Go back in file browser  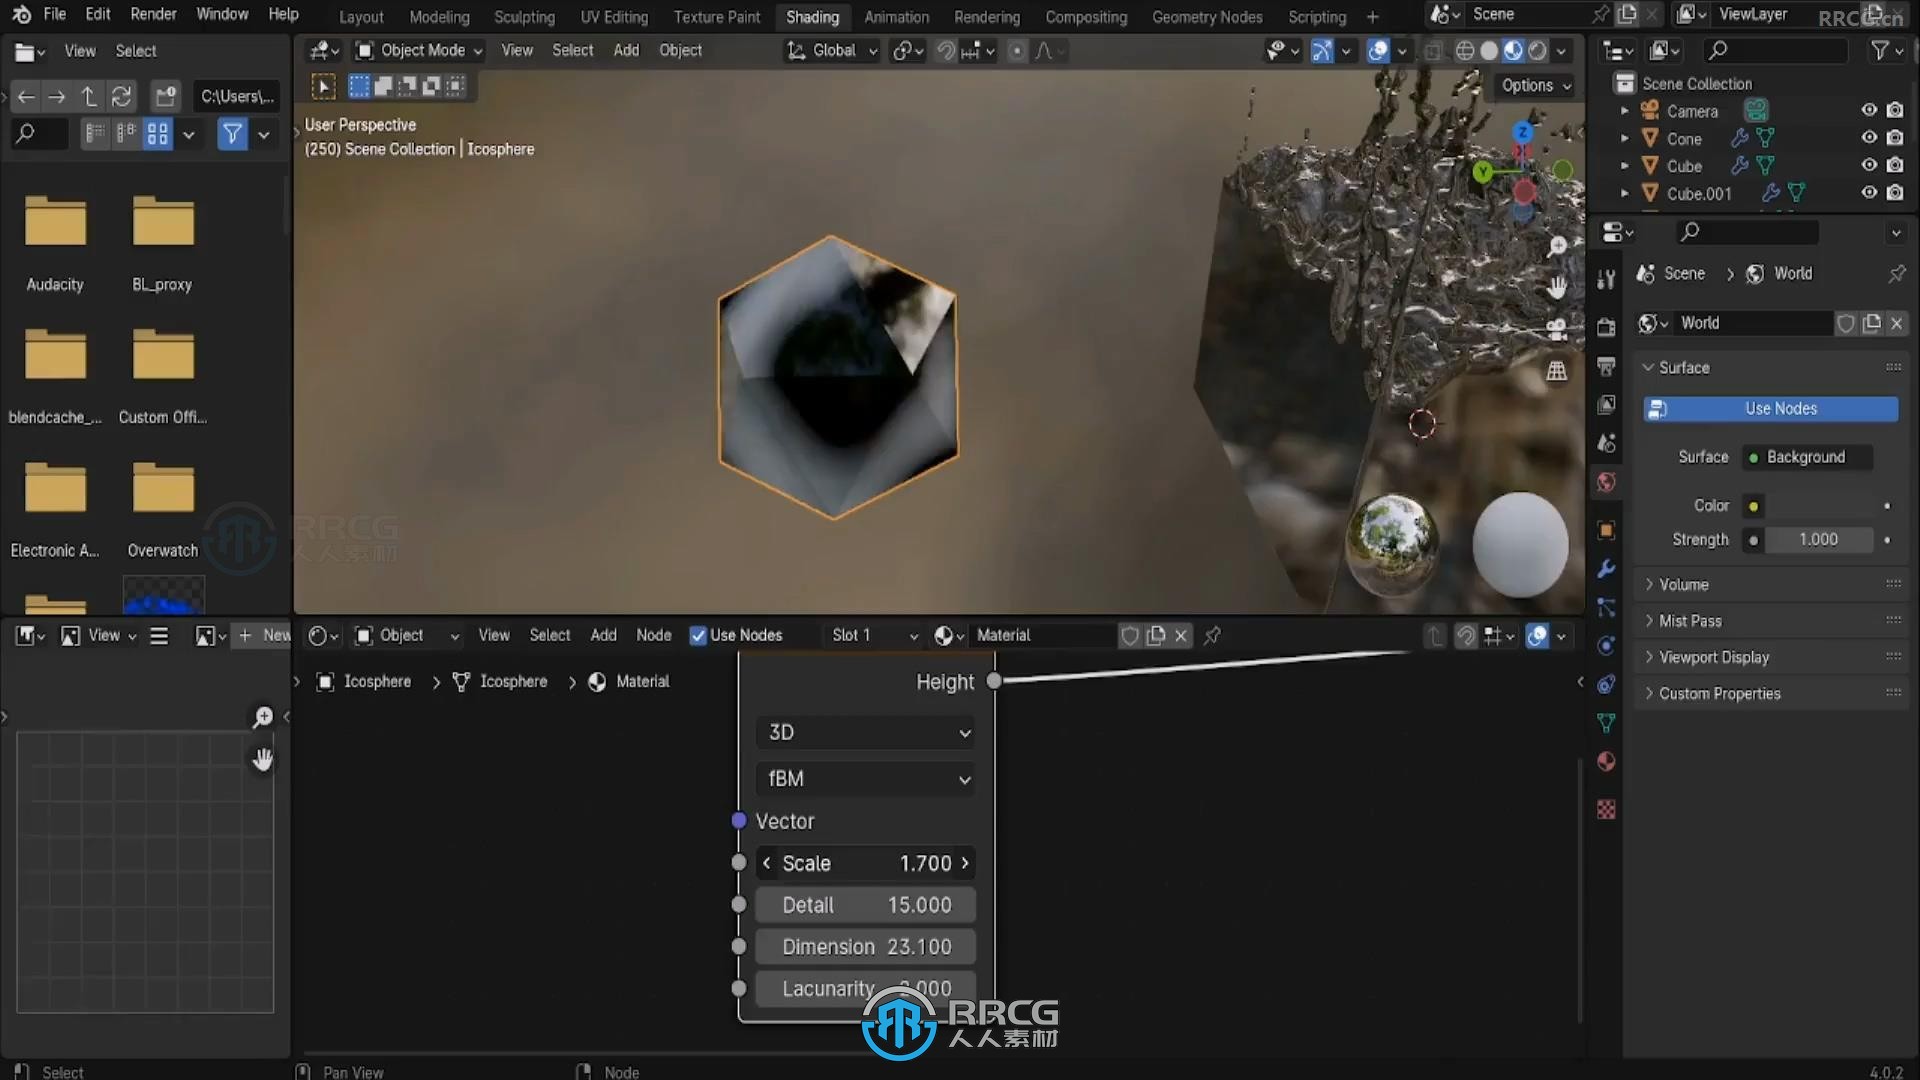click(26, 96)
